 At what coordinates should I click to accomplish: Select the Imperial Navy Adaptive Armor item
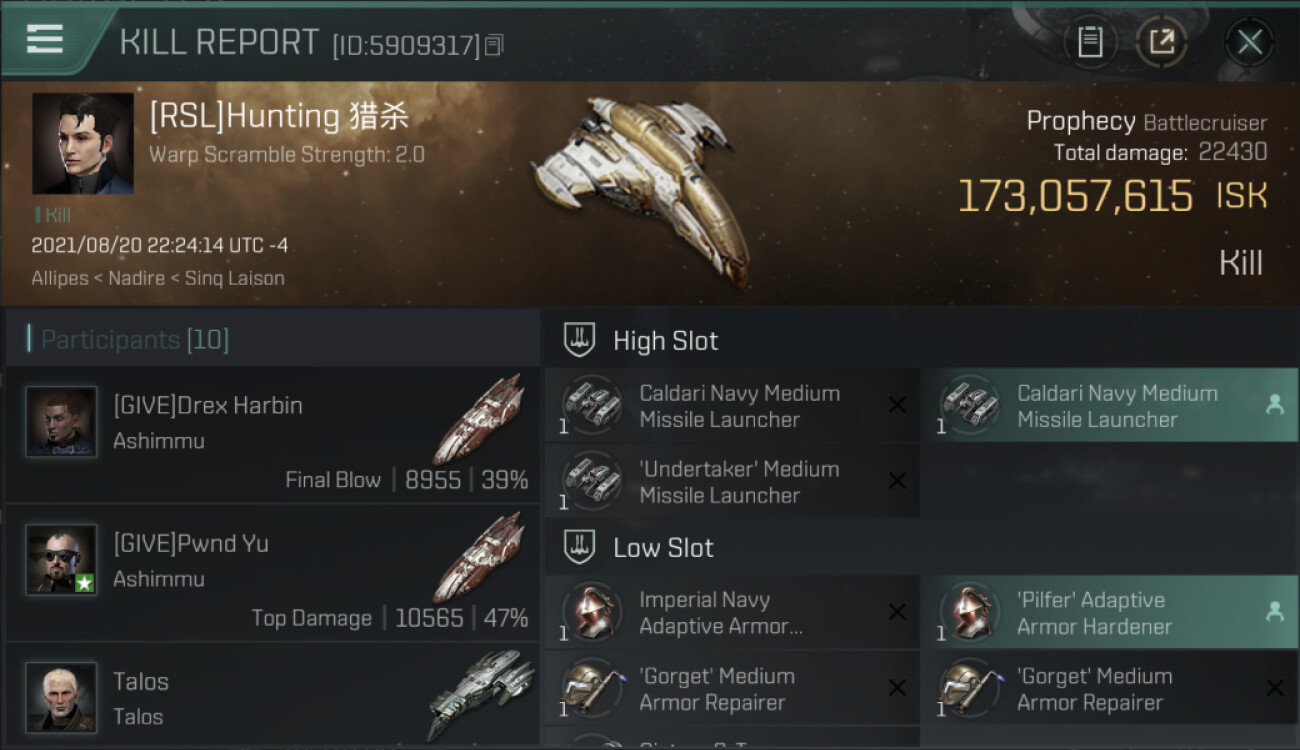coord(732,612)
